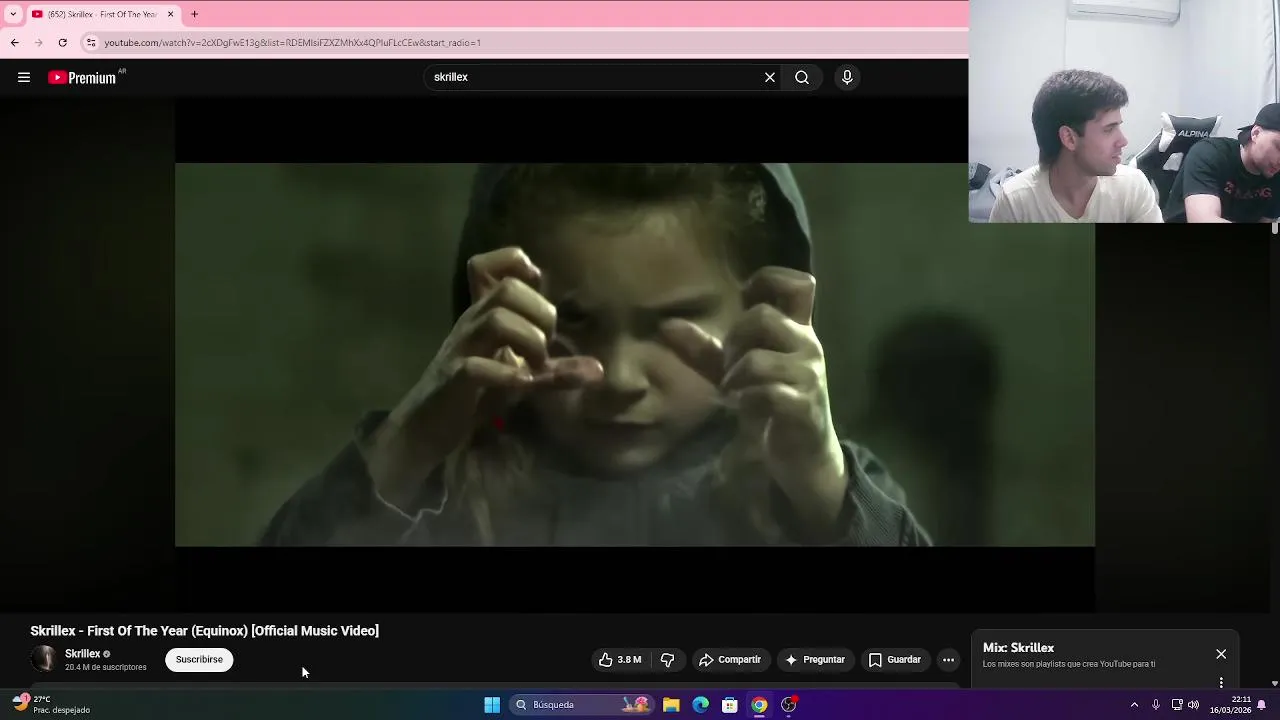
Task: Go back in browser history
Action: [14, 42]
